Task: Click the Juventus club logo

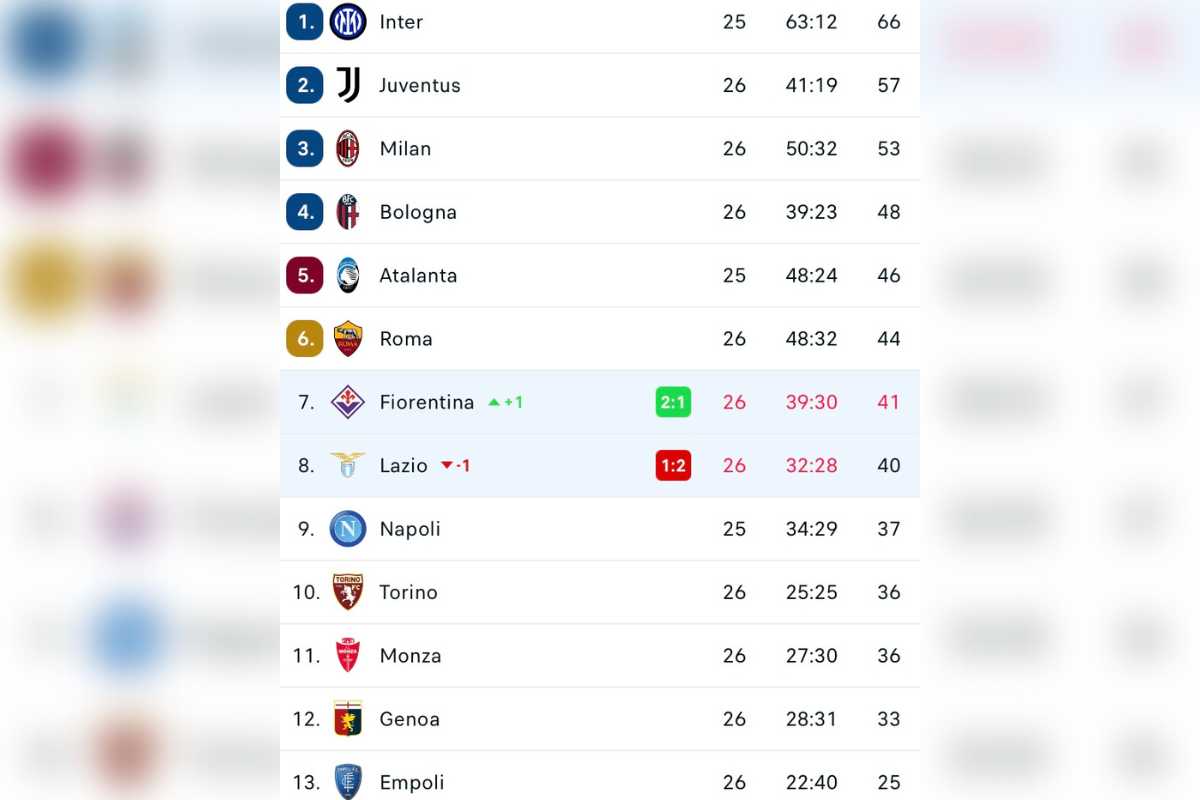Action: pos(348,85)
